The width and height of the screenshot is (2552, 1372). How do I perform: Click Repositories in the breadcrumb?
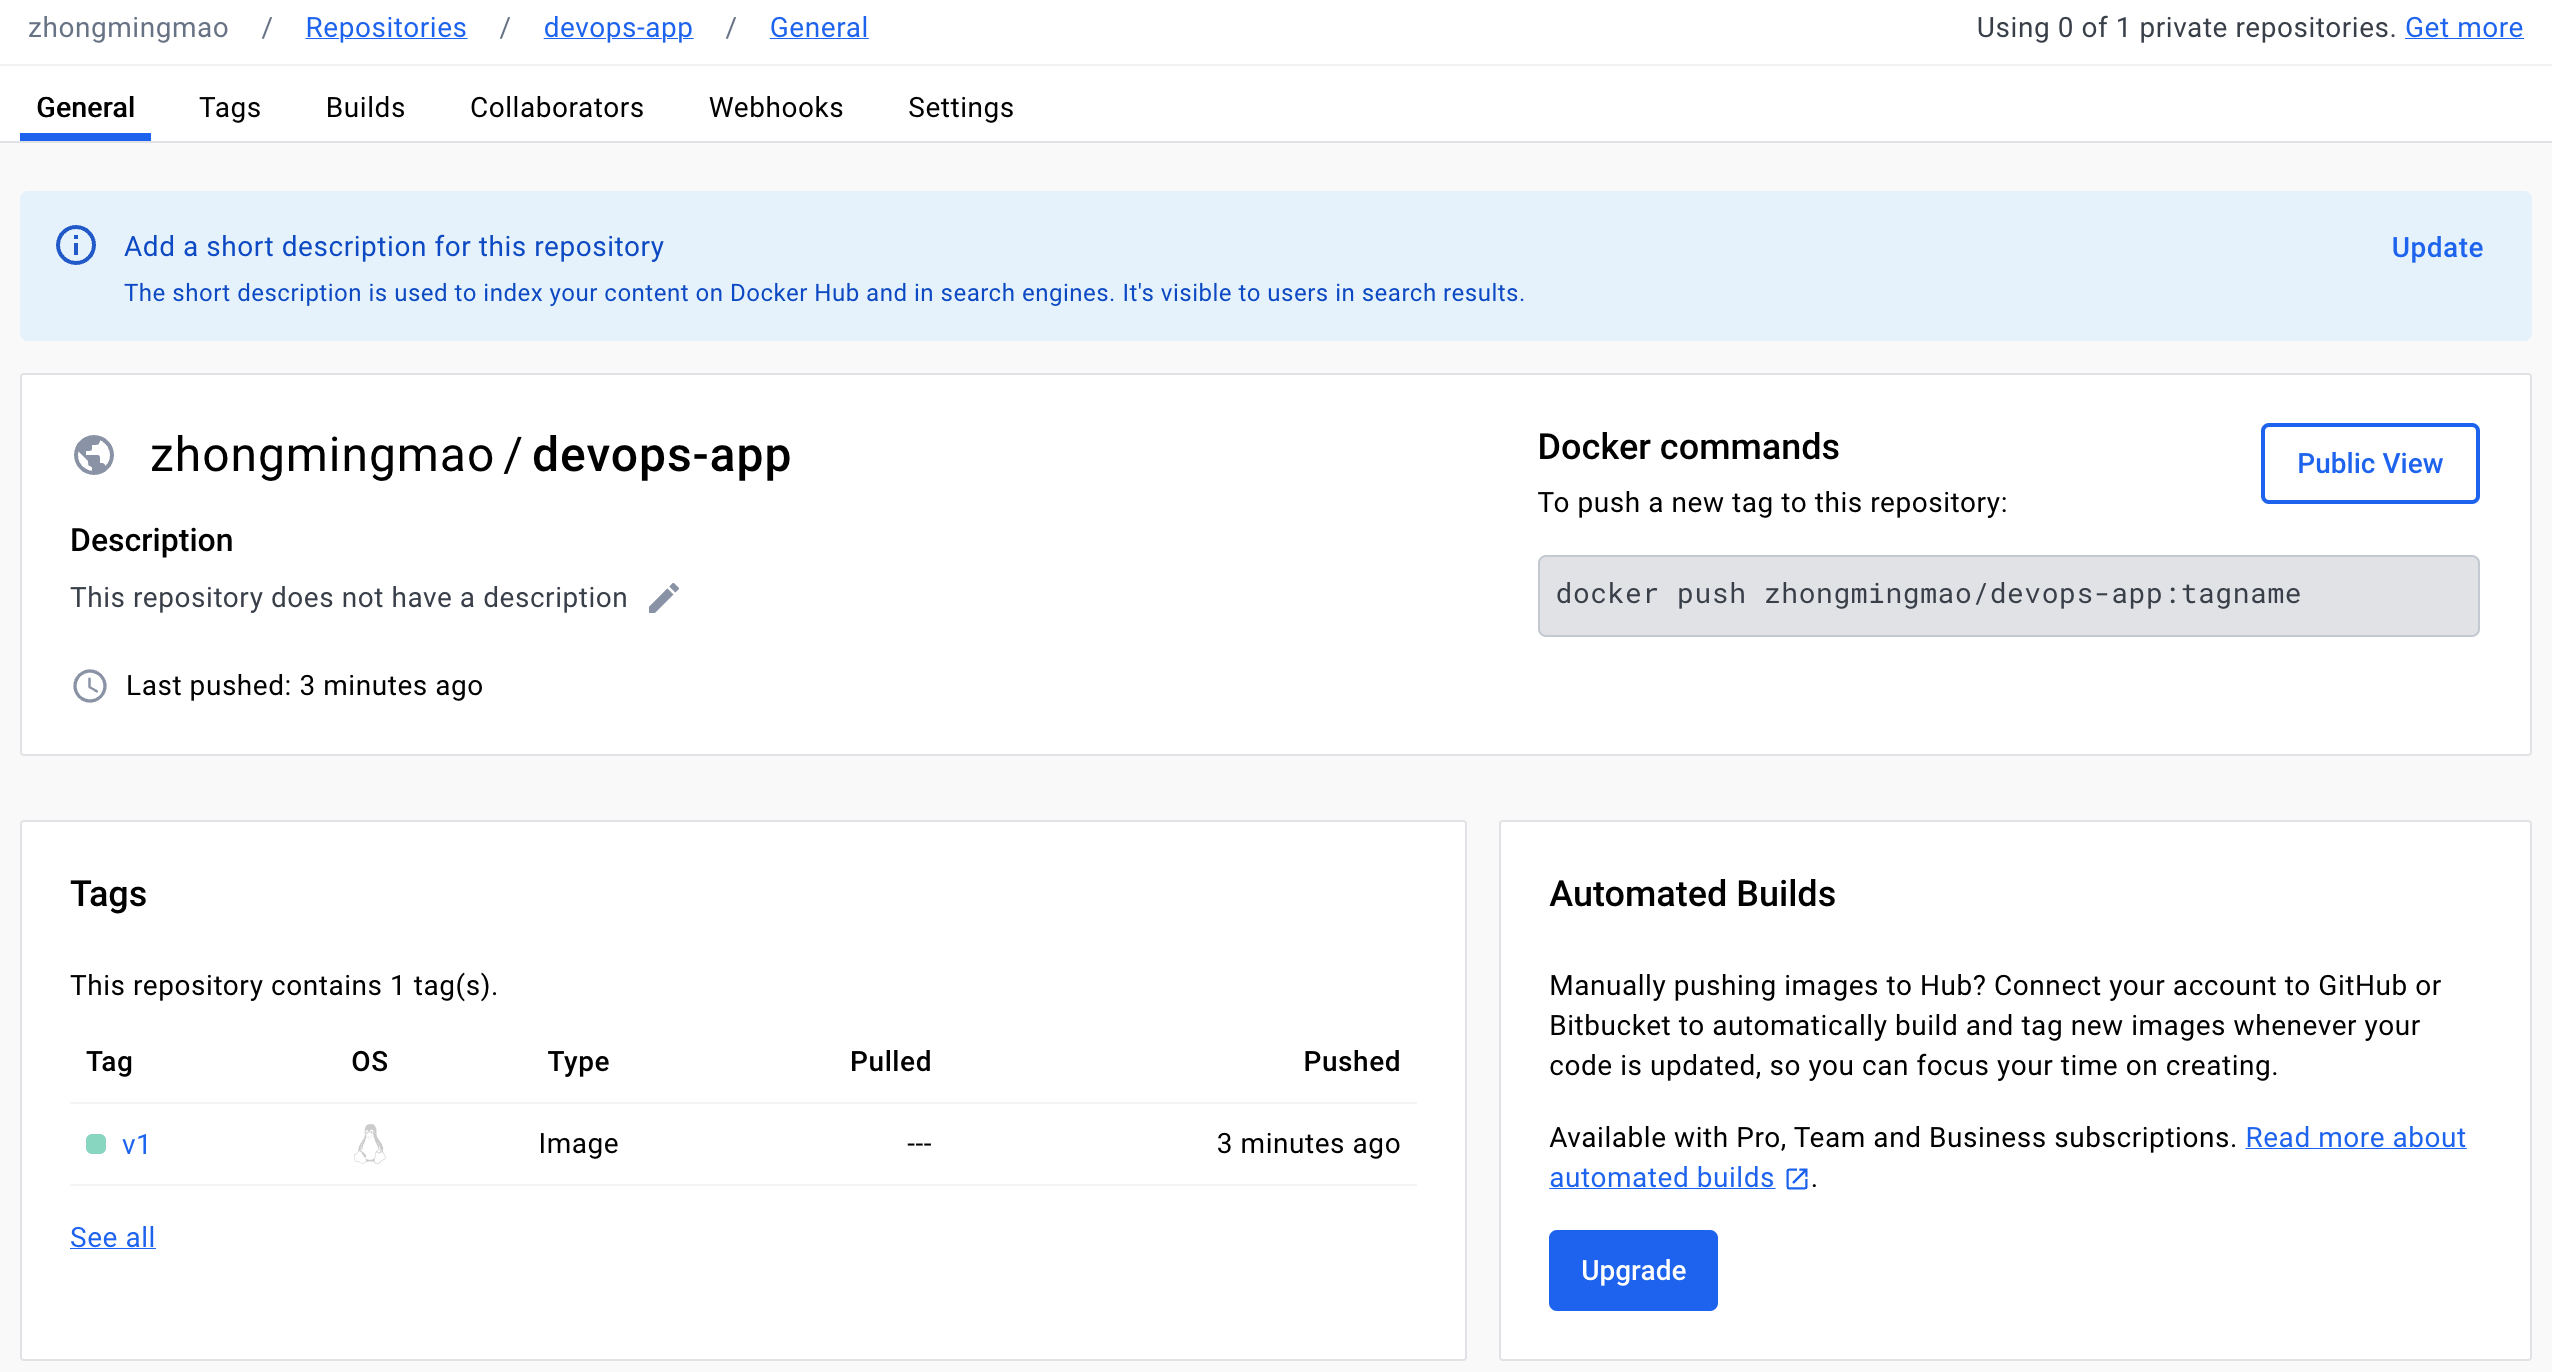tap(386, 27)
